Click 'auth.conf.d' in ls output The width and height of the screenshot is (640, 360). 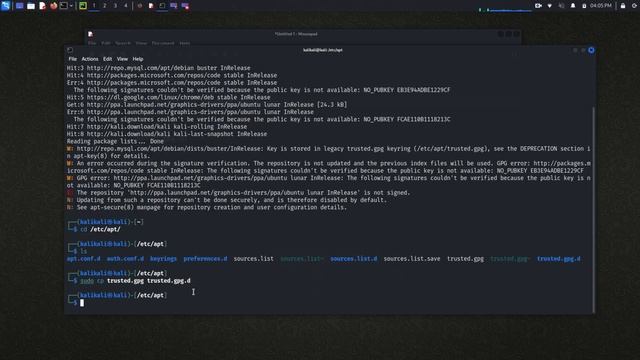pyautogui.click(x=125, y=259)
